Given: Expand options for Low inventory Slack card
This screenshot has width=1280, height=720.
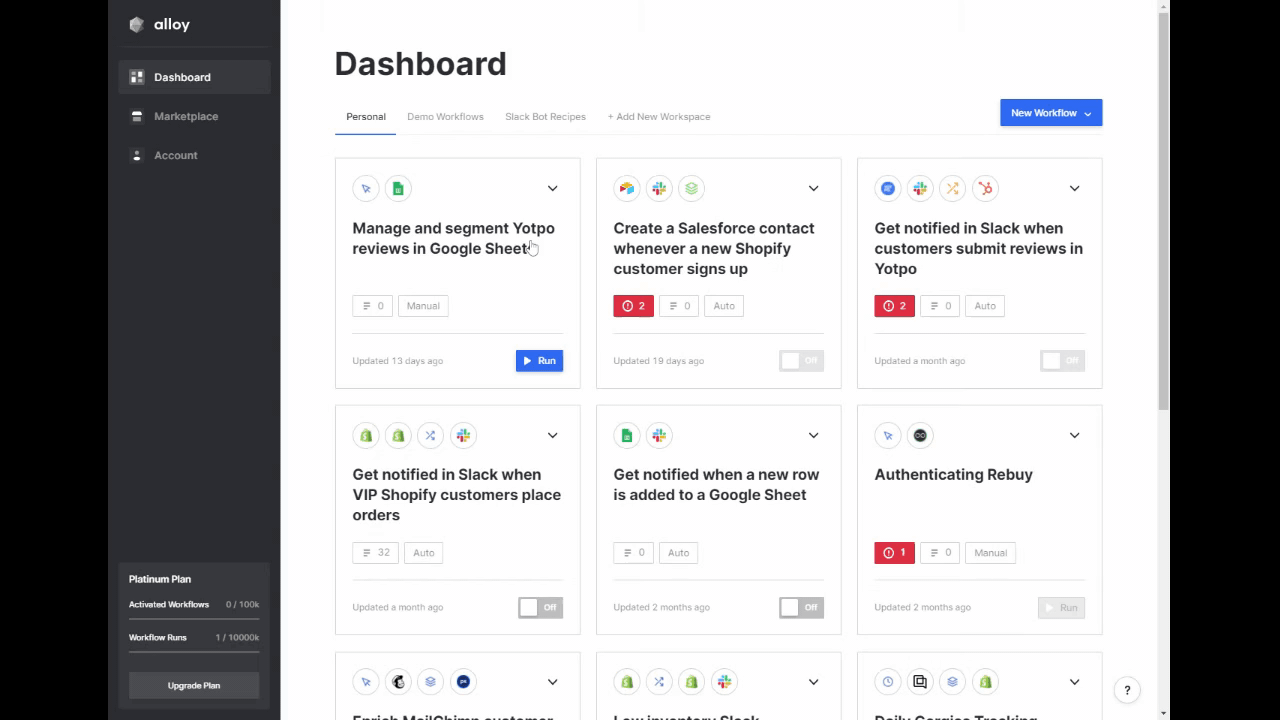Looking at the screenshot, I should click(x=813, y=682).
